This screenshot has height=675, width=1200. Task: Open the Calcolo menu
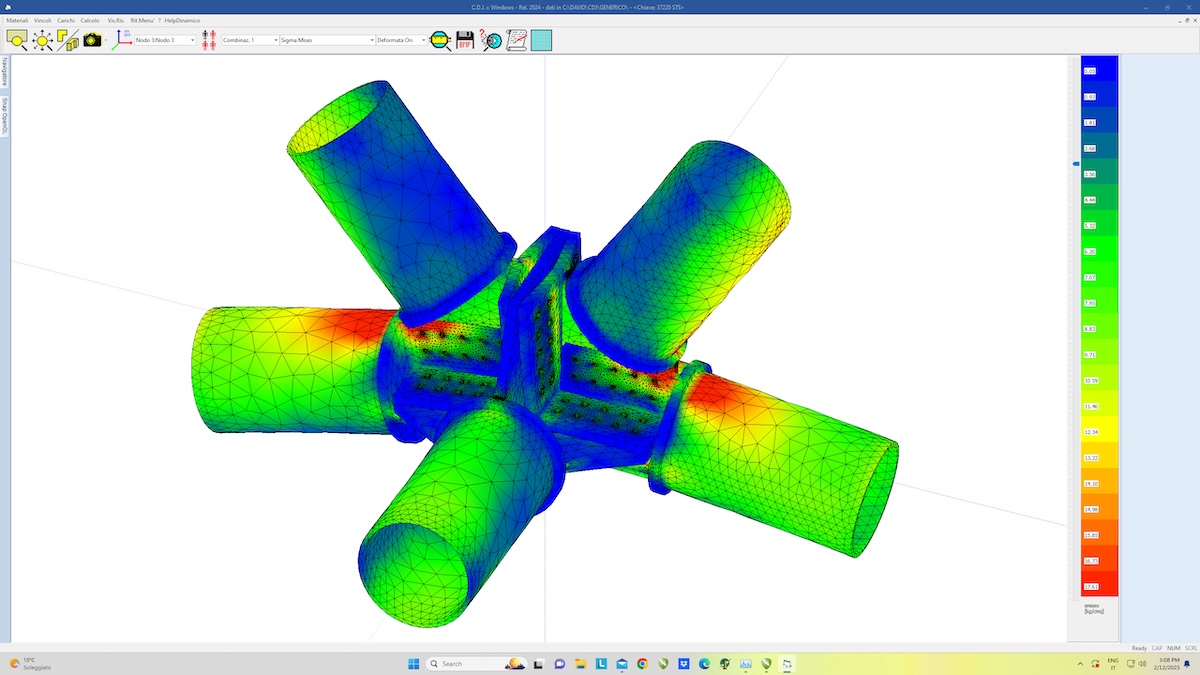click(x=90, y=20)
